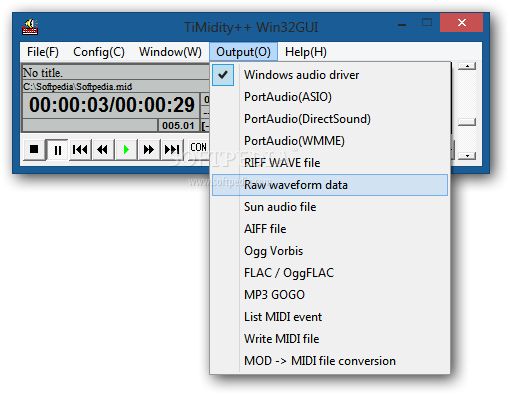Stop playback with the stop button
The image size is (510, 395).
click(x=34, y=149)
